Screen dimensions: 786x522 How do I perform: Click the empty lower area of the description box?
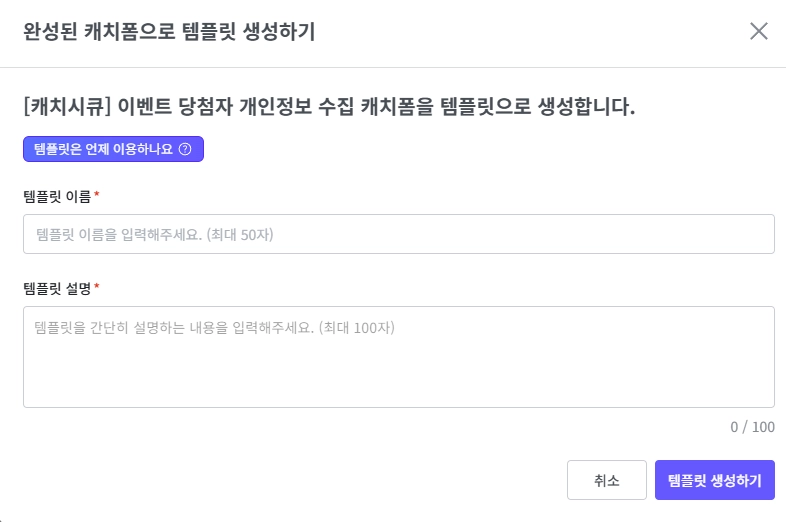(x=398, y=385)
